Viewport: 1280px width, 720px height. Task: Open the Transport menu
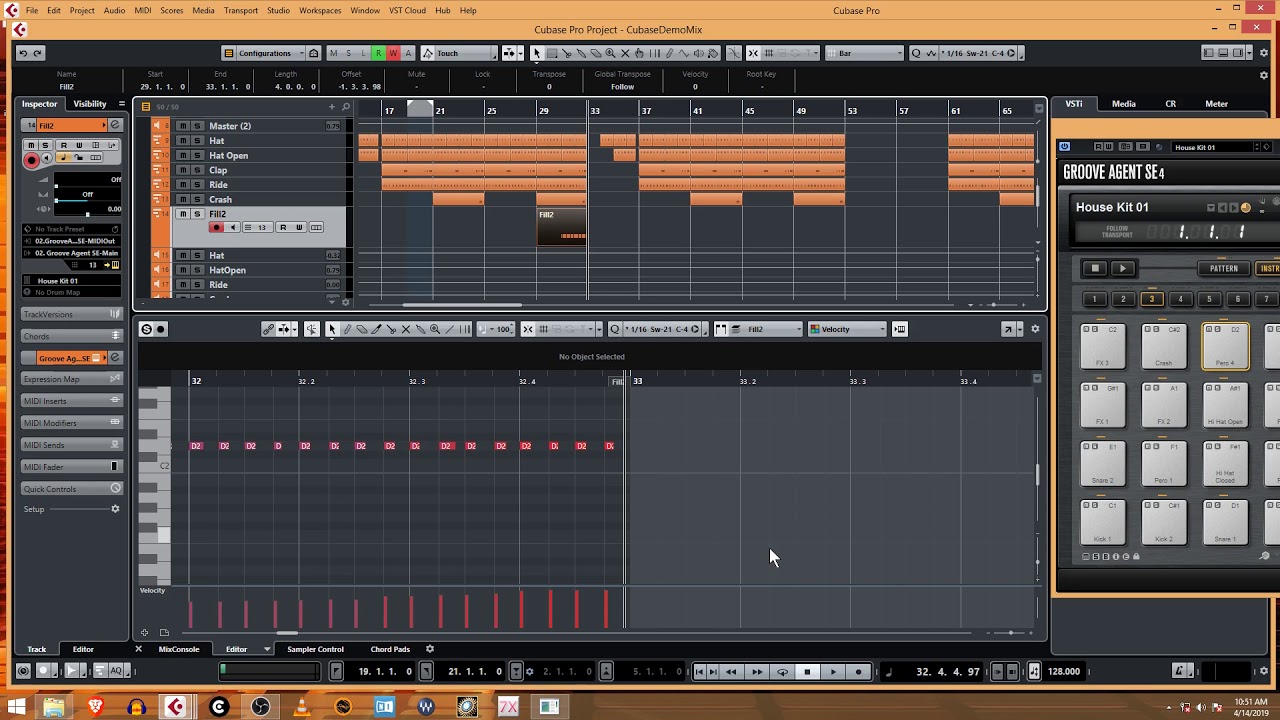pos(241,10)
